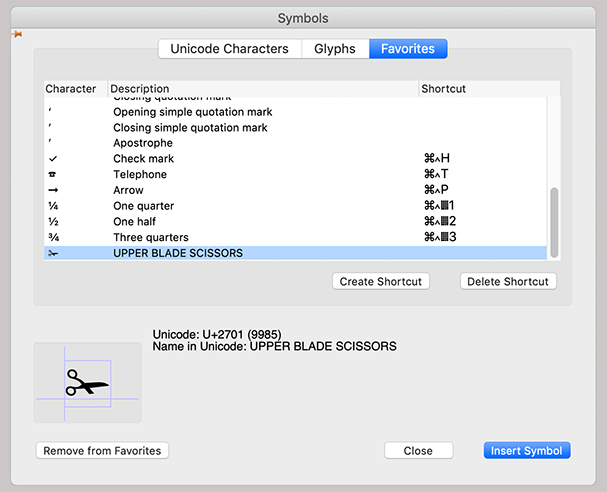Viewport: 607px width, 492px height.
Task: Click the large scissors preview image
Action: point(87,382)
